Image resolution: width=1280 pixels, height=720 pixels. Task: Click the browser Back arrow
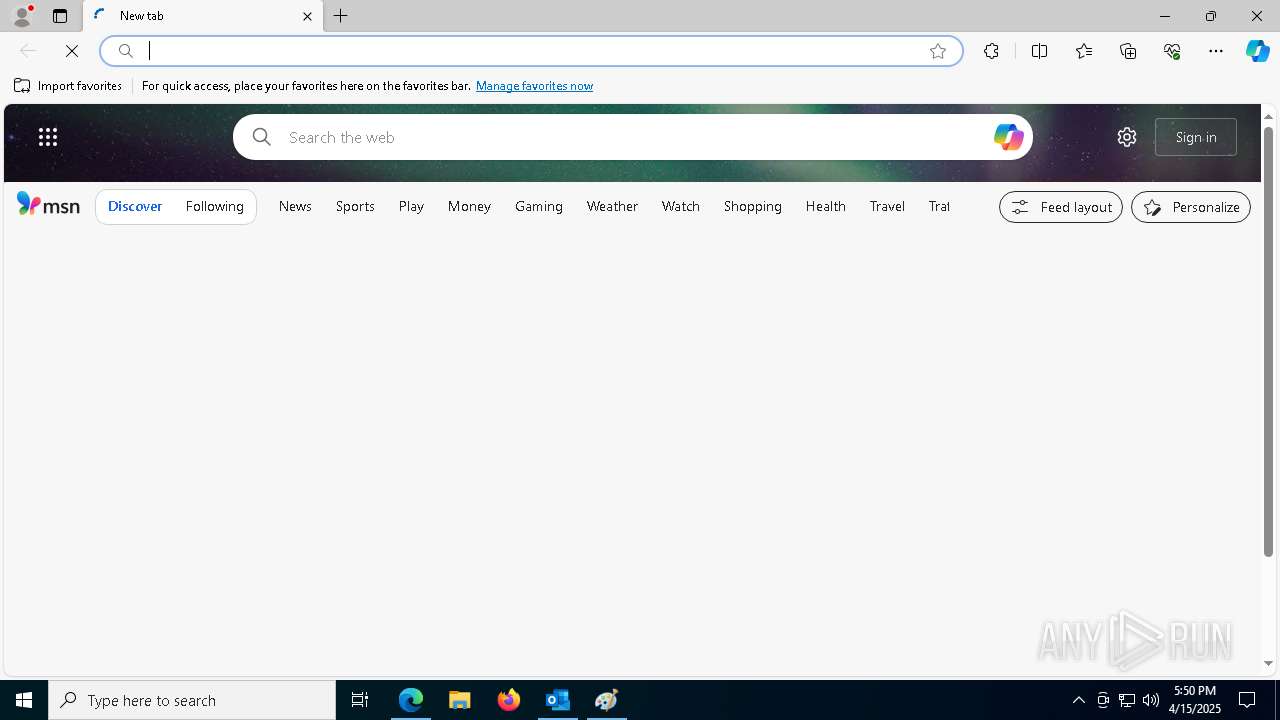(x=28, y=51)
